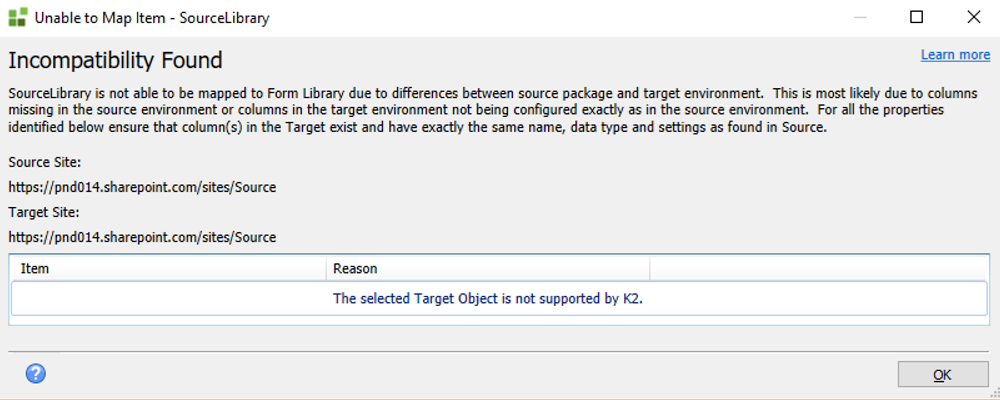The height and width of the screenshot is (400, 1000).
Task: Click the 'Target Site:' label
Action: pyautogui.click(x=43, y=212)
